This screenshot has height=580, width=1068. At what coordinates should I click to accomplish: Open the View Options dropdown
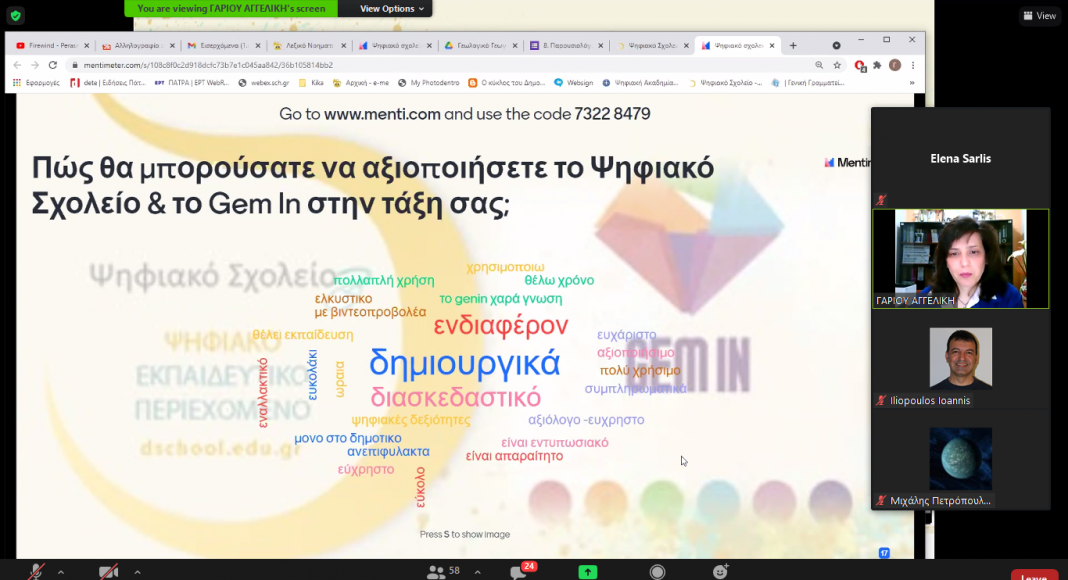pos(392,8)
